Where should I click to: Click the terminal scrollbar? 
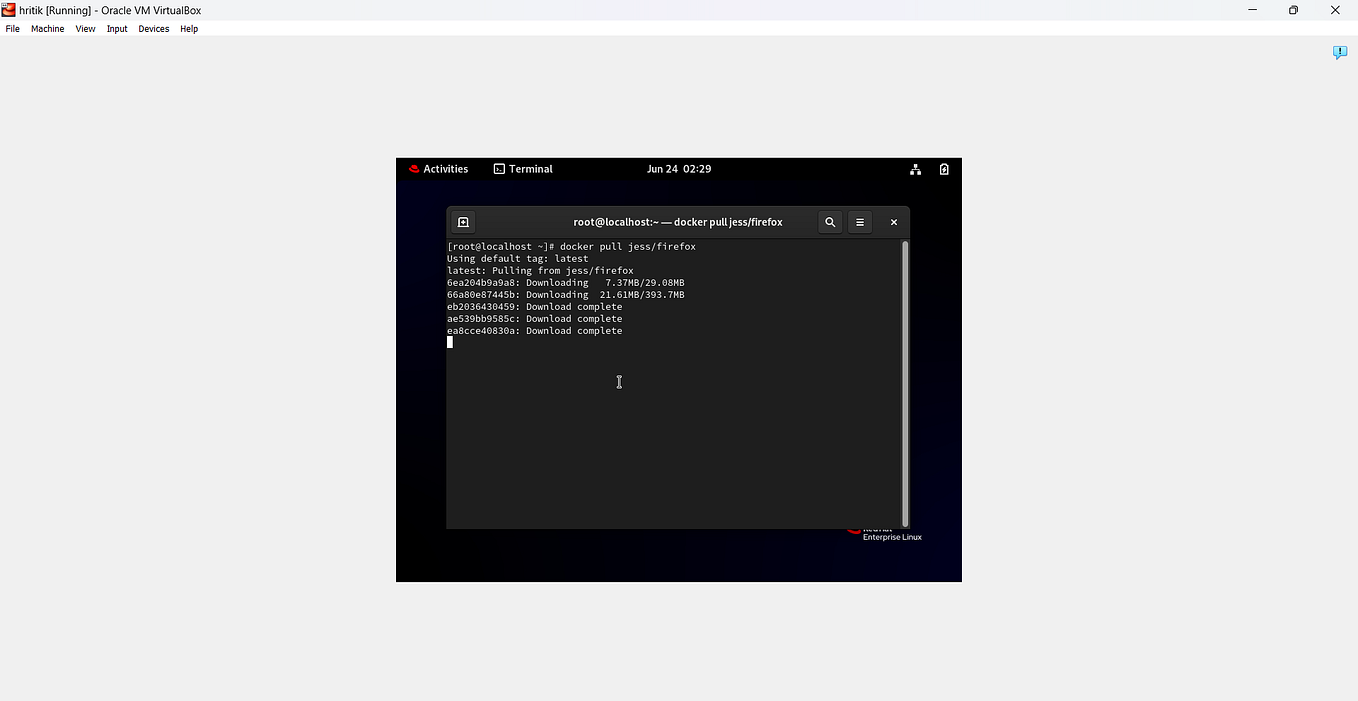905,380
